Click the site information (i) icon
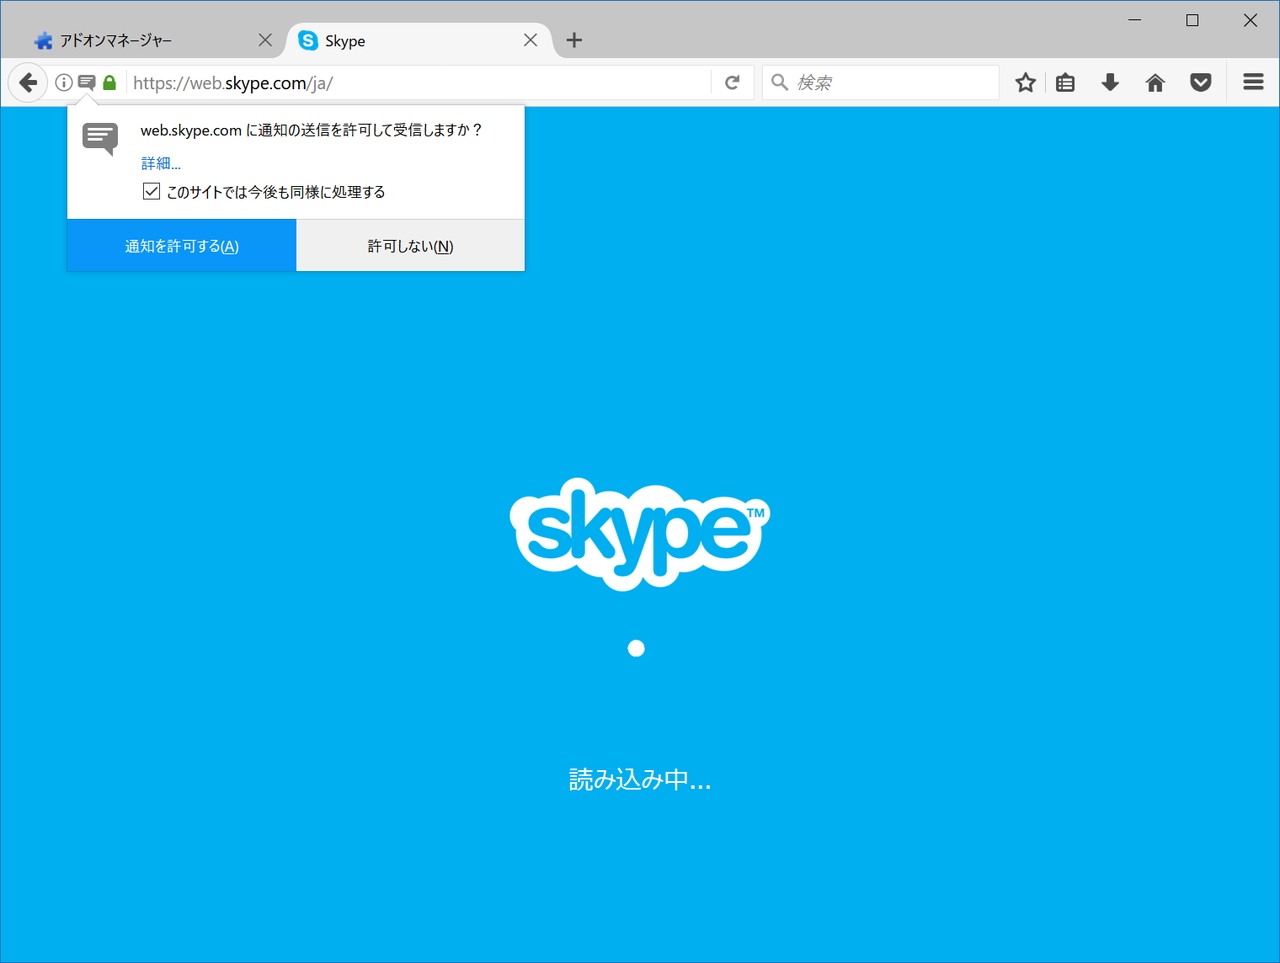Image resolution: width=1280 pixels, height=963 pixels. 63,82
